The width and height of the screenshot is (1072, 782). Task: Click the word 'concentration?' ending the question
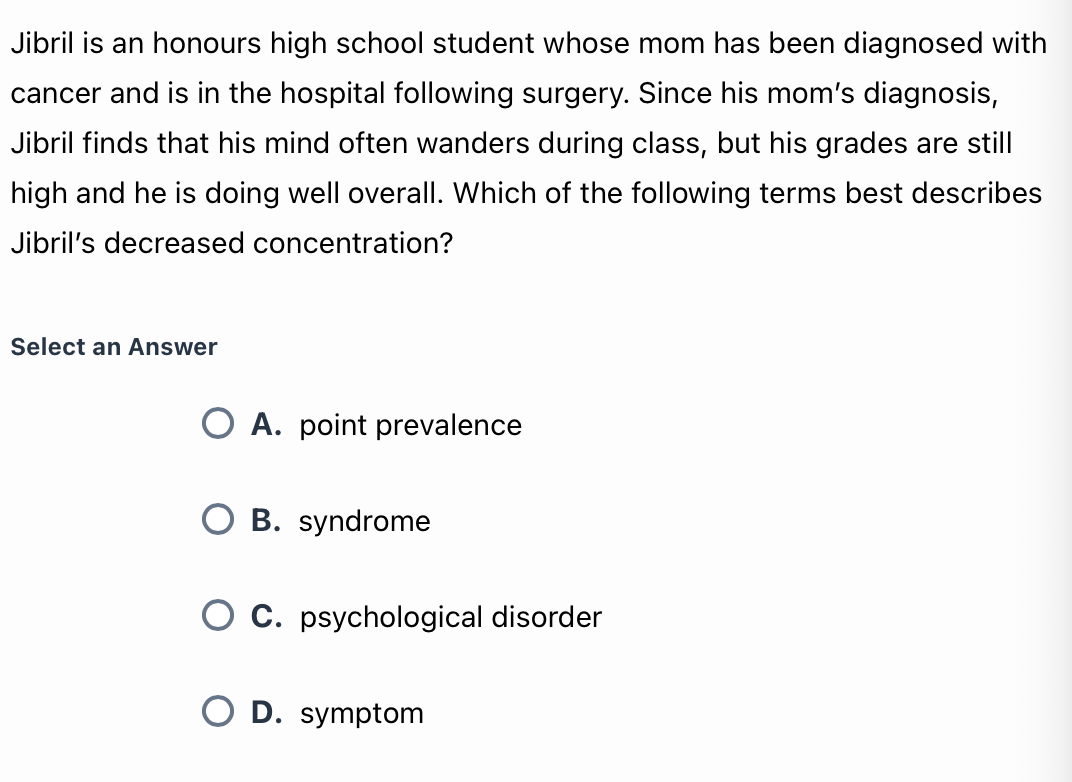coord(353,243)
